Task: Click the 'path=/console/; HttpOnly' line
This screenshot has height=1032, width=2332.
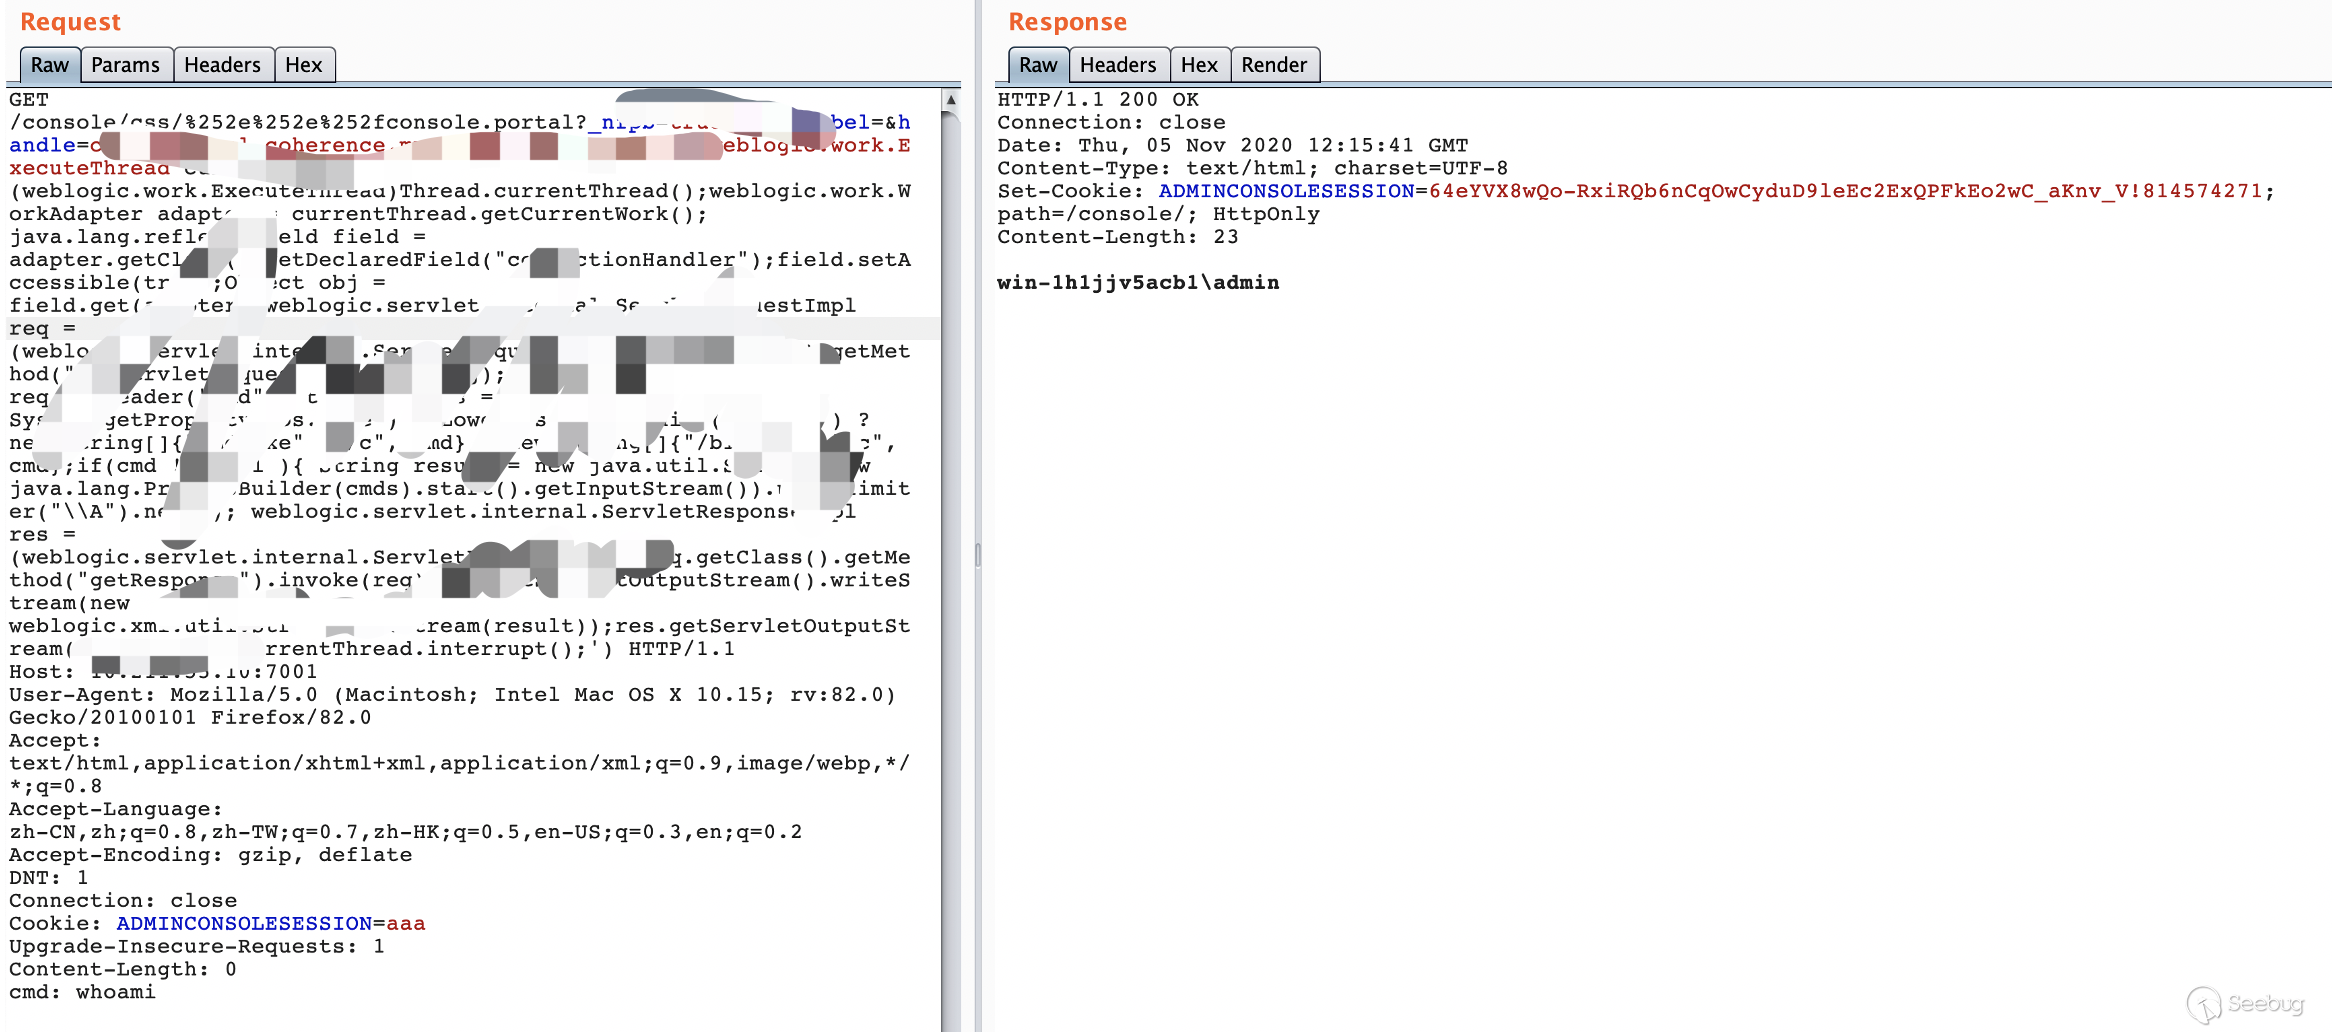Action: (1158, 214)
